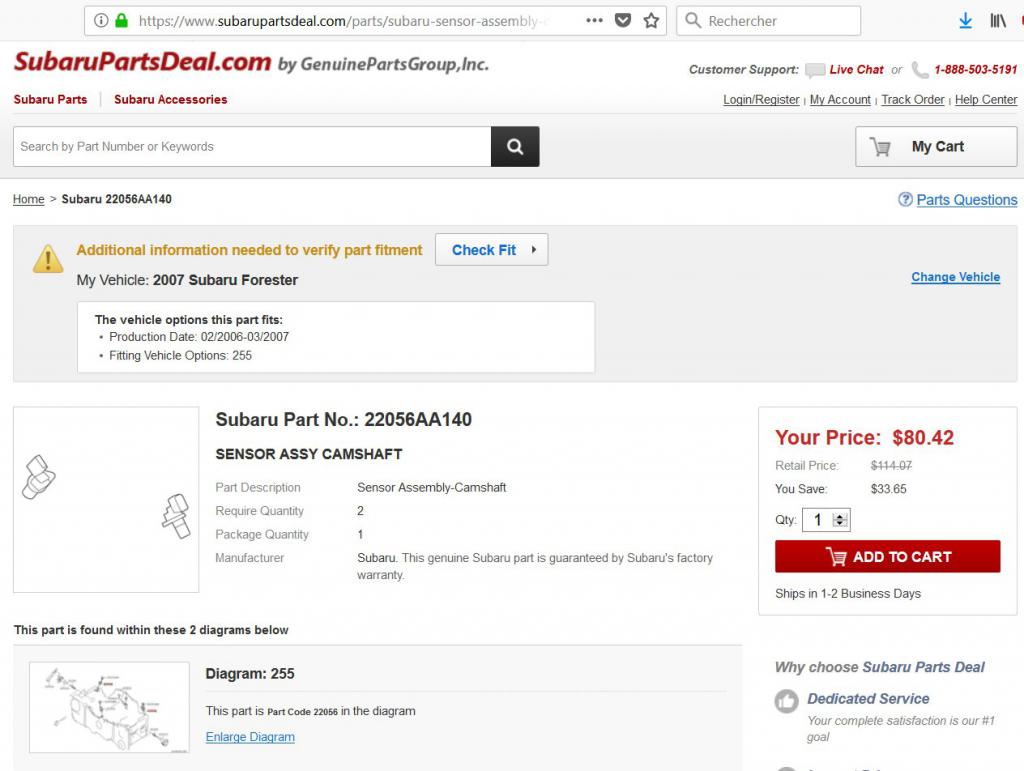Click the 'Sensor Assembly-Camshaft' description value

[x=432, y=488]
